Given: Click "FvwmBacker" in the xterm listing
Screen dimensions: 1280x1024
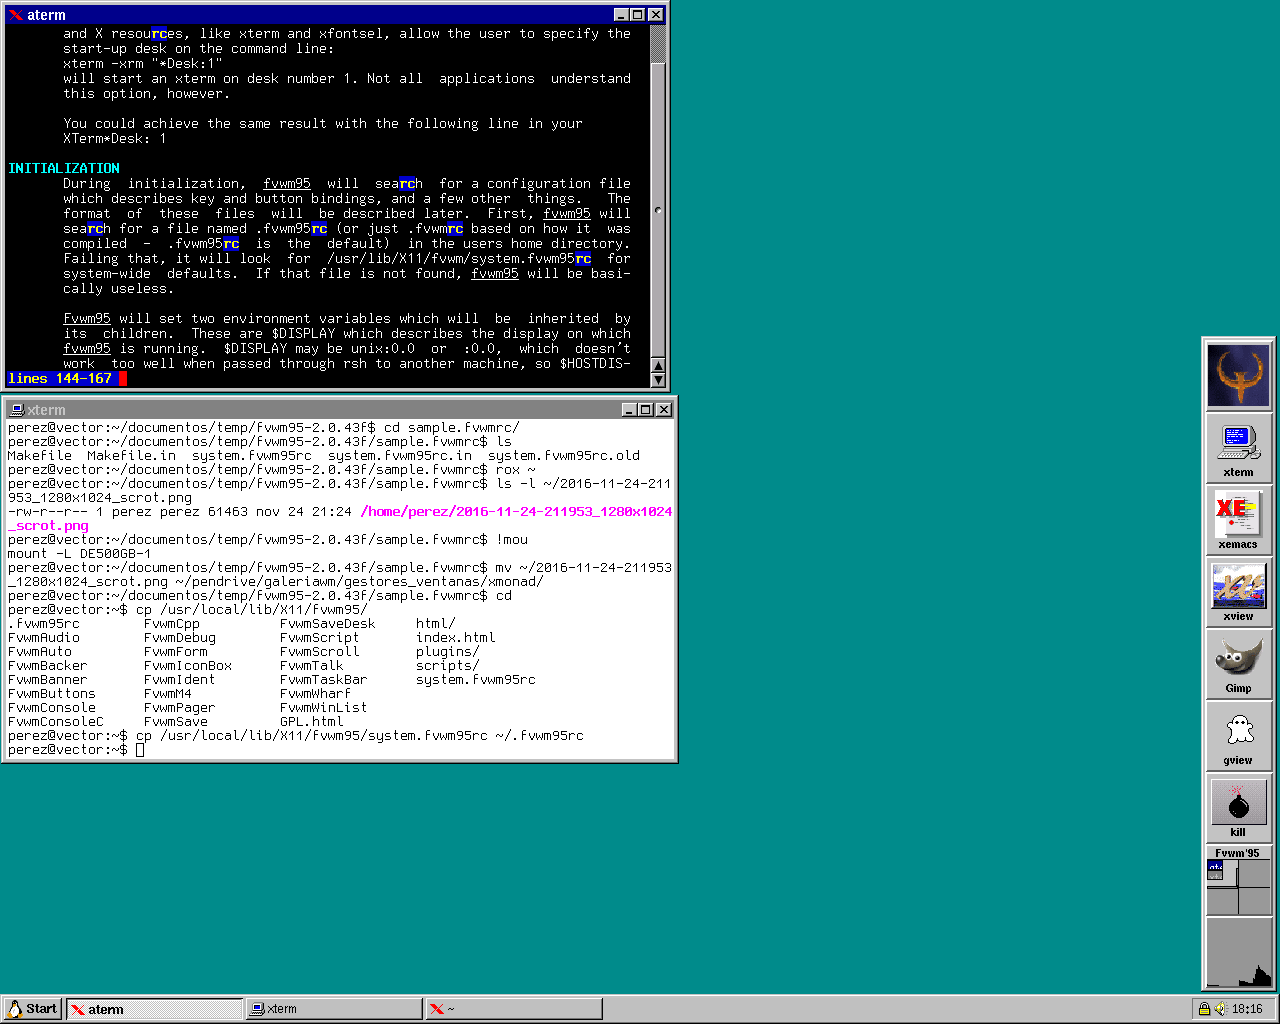Looking at the screenshot, I should (x=48, y=666).
